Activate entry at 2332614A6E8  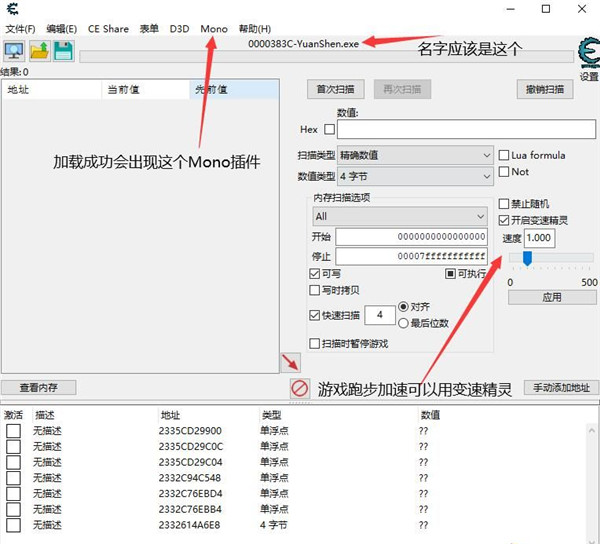(x=13, y=525)
